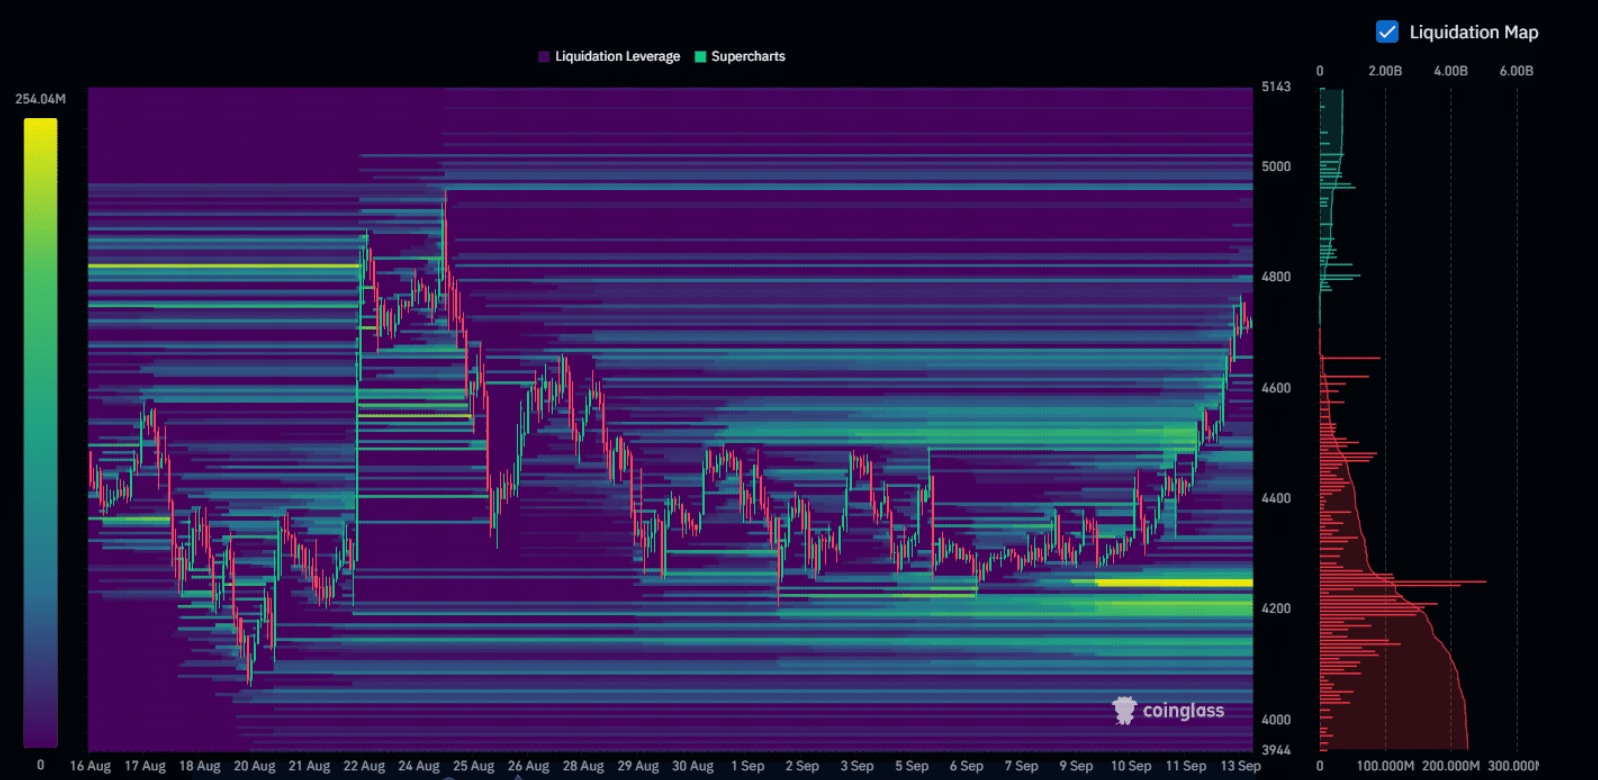Screen dimensions: 1598x780
Task: Click the coinglass watermark text
Action: tap(1183, 711)
